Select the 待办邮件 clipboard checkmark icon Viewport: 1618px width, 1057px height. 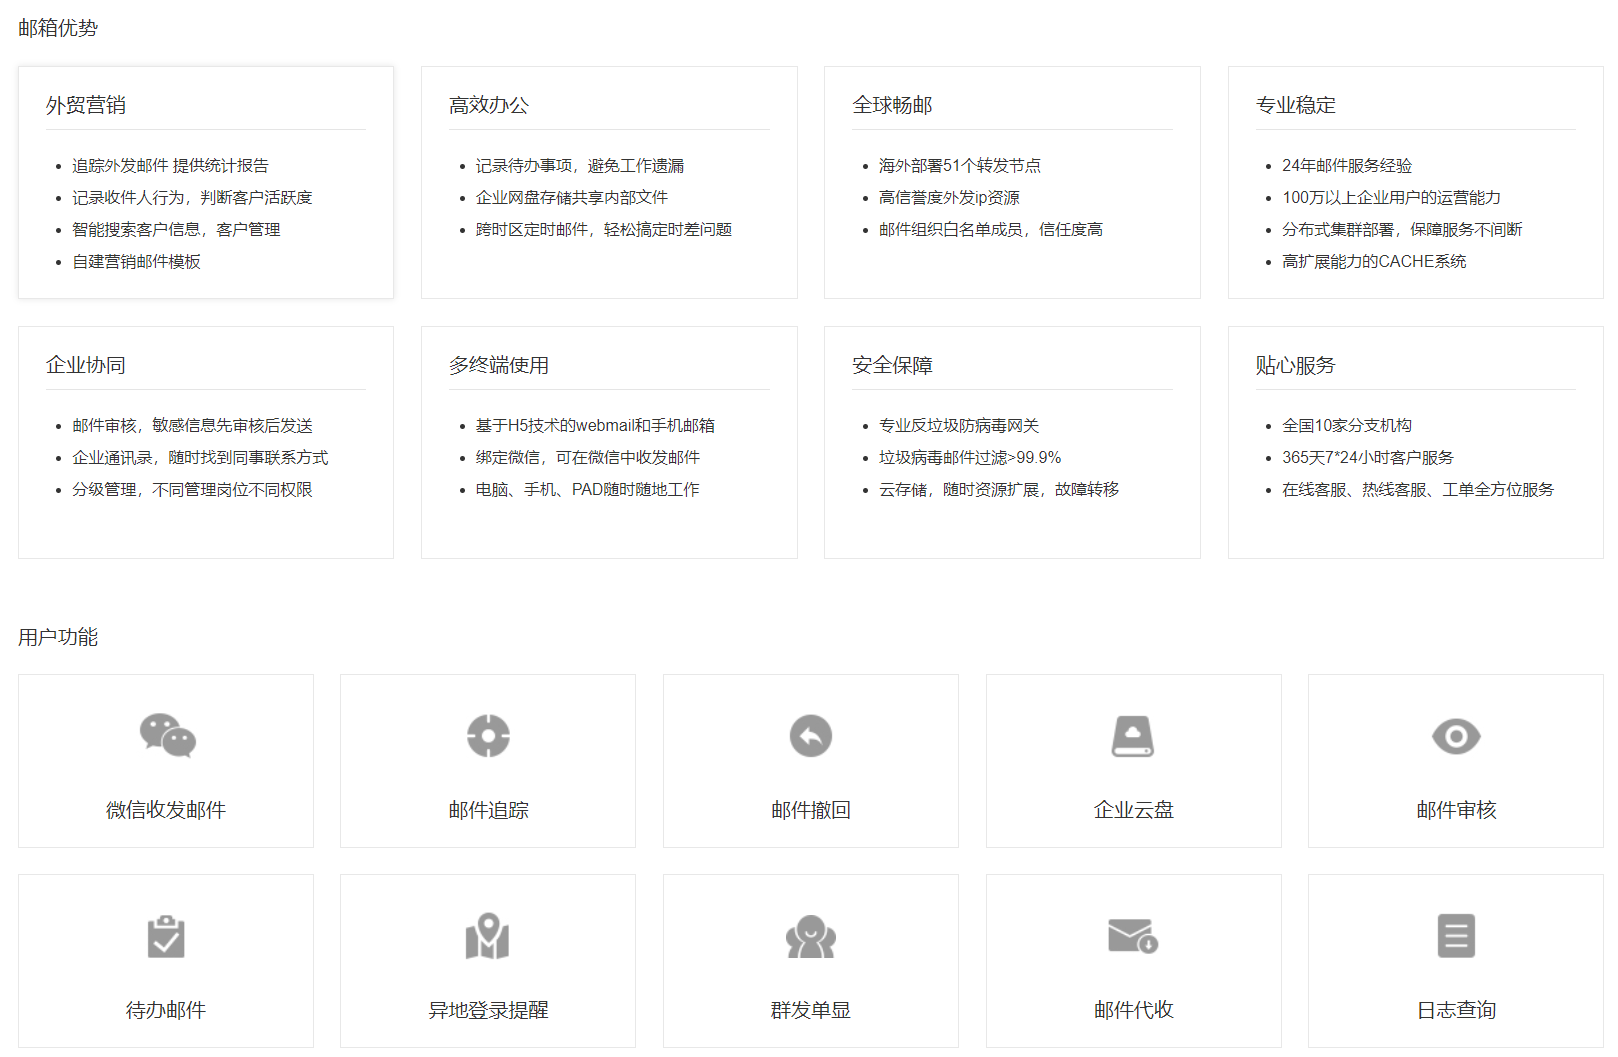click(166, 937)
